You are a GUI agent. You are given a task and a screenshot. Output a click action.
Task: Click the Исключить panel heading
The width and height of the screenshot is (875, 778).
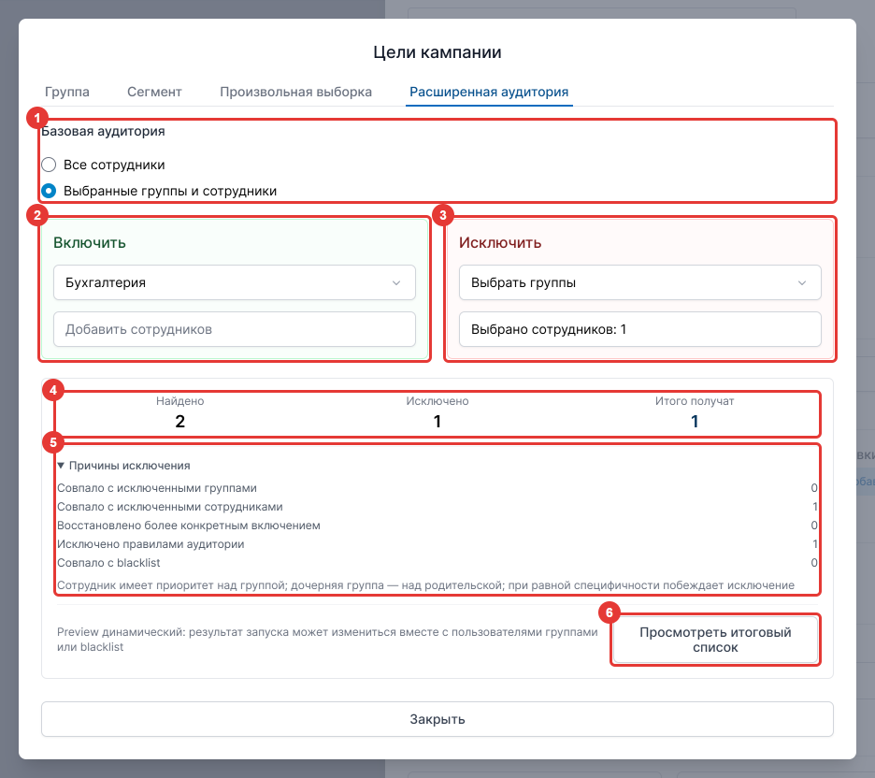500,243
